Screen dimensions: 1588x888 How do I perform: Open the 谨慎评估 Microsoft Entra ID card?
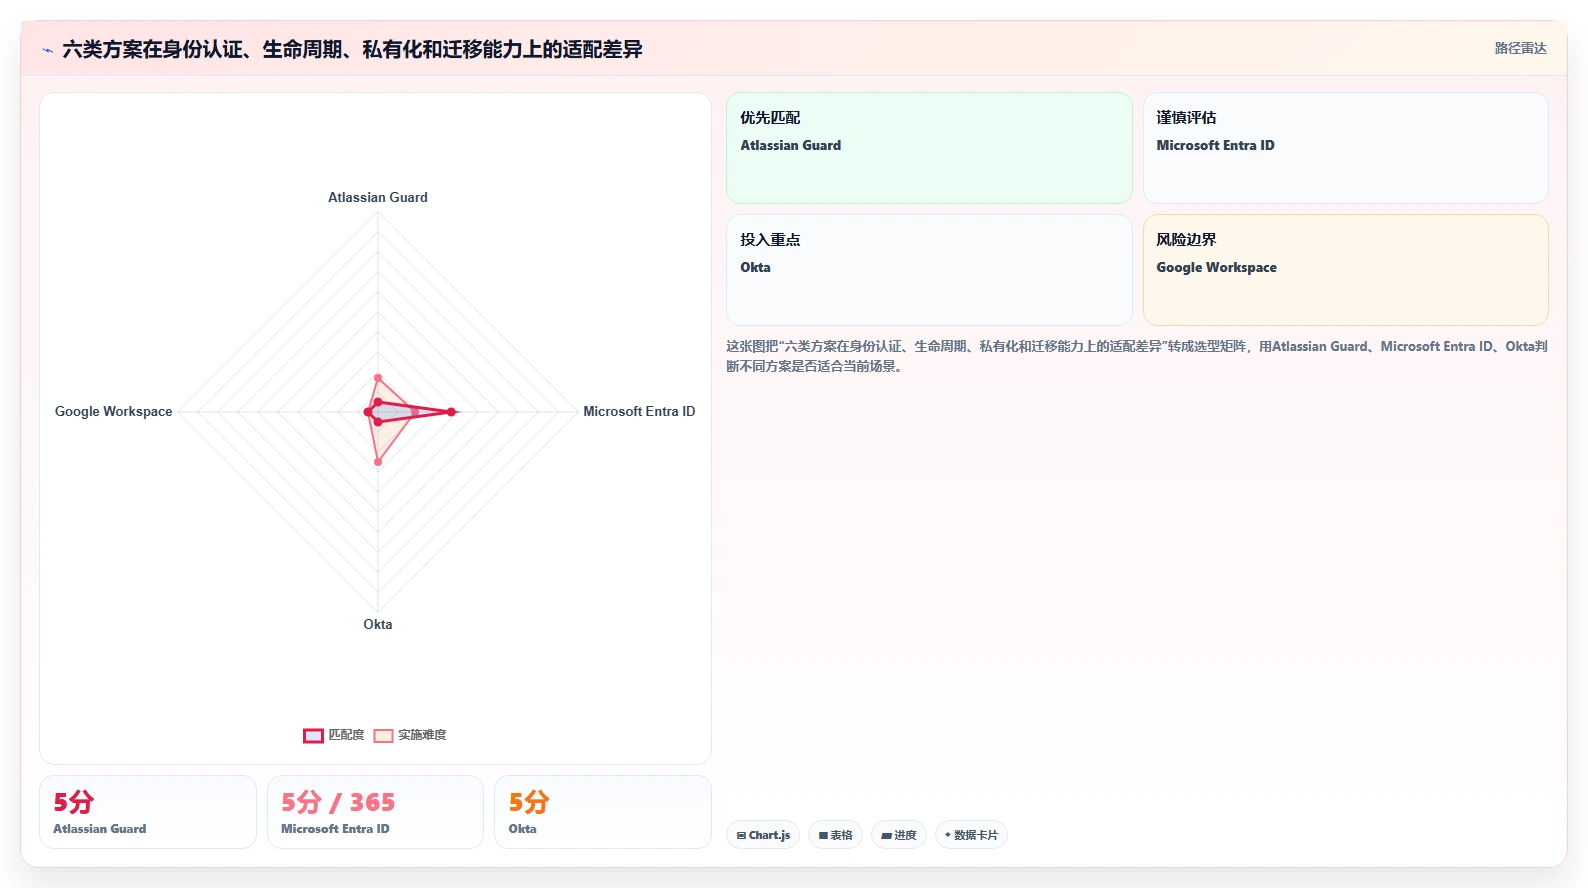[x=1345, y=148]
